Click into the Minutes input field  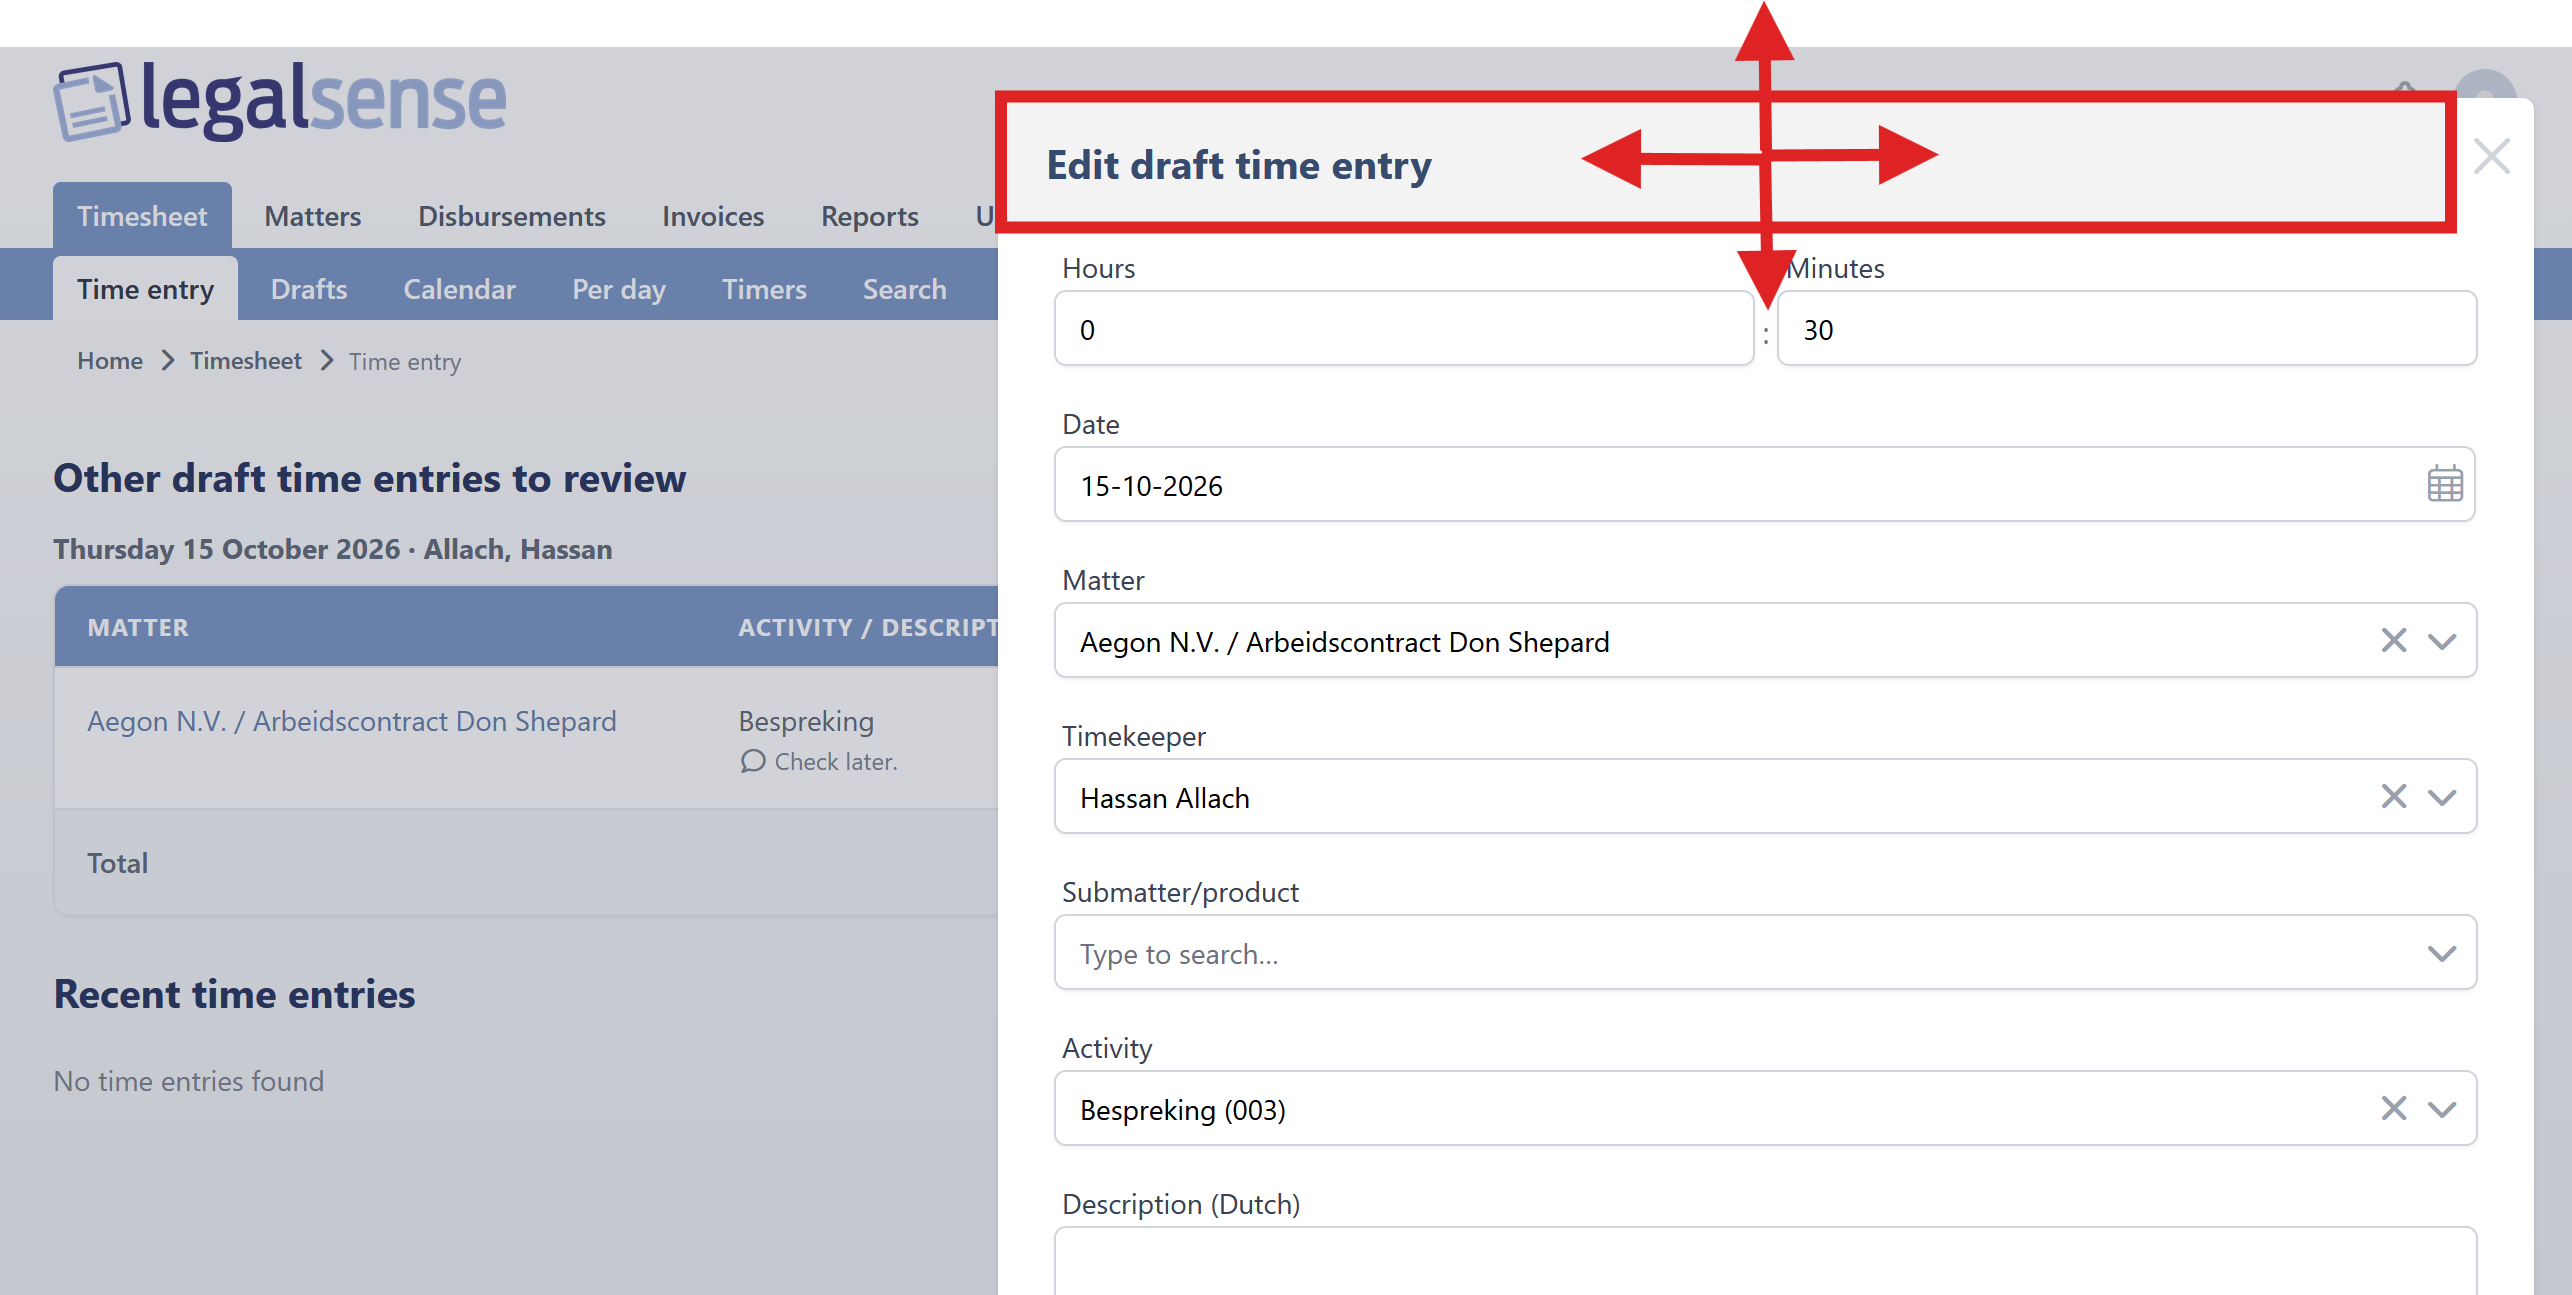(x=2126, y=329)
